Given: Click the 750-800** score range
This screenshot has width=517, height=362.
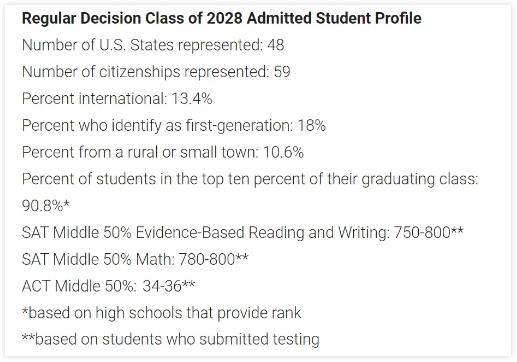Looking at the screenshot, I should pos(429,232).
